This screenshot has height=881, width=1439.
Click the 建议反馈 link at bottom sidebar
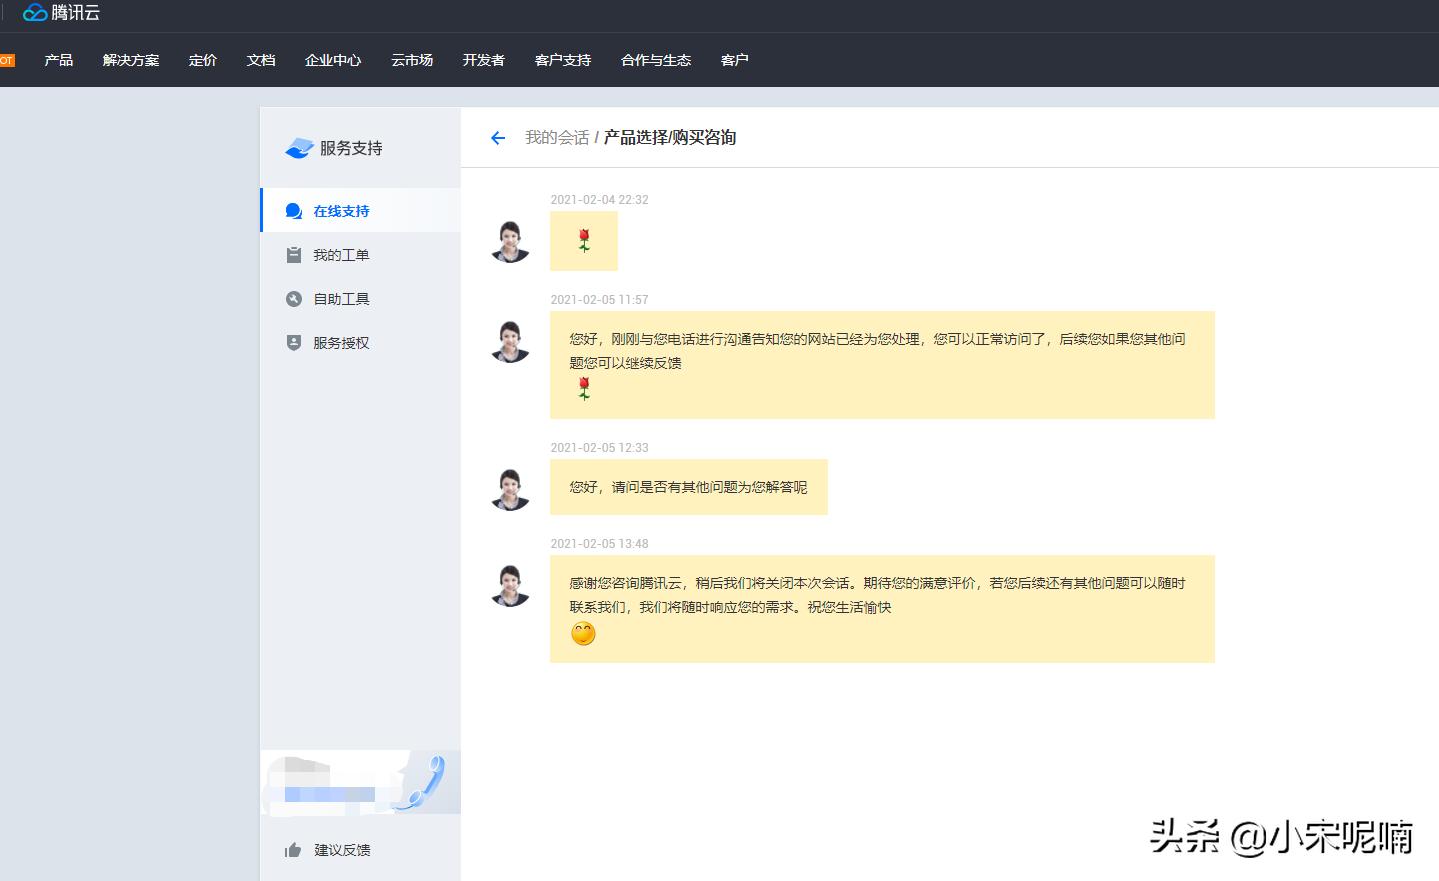click(x=344, y=849)
